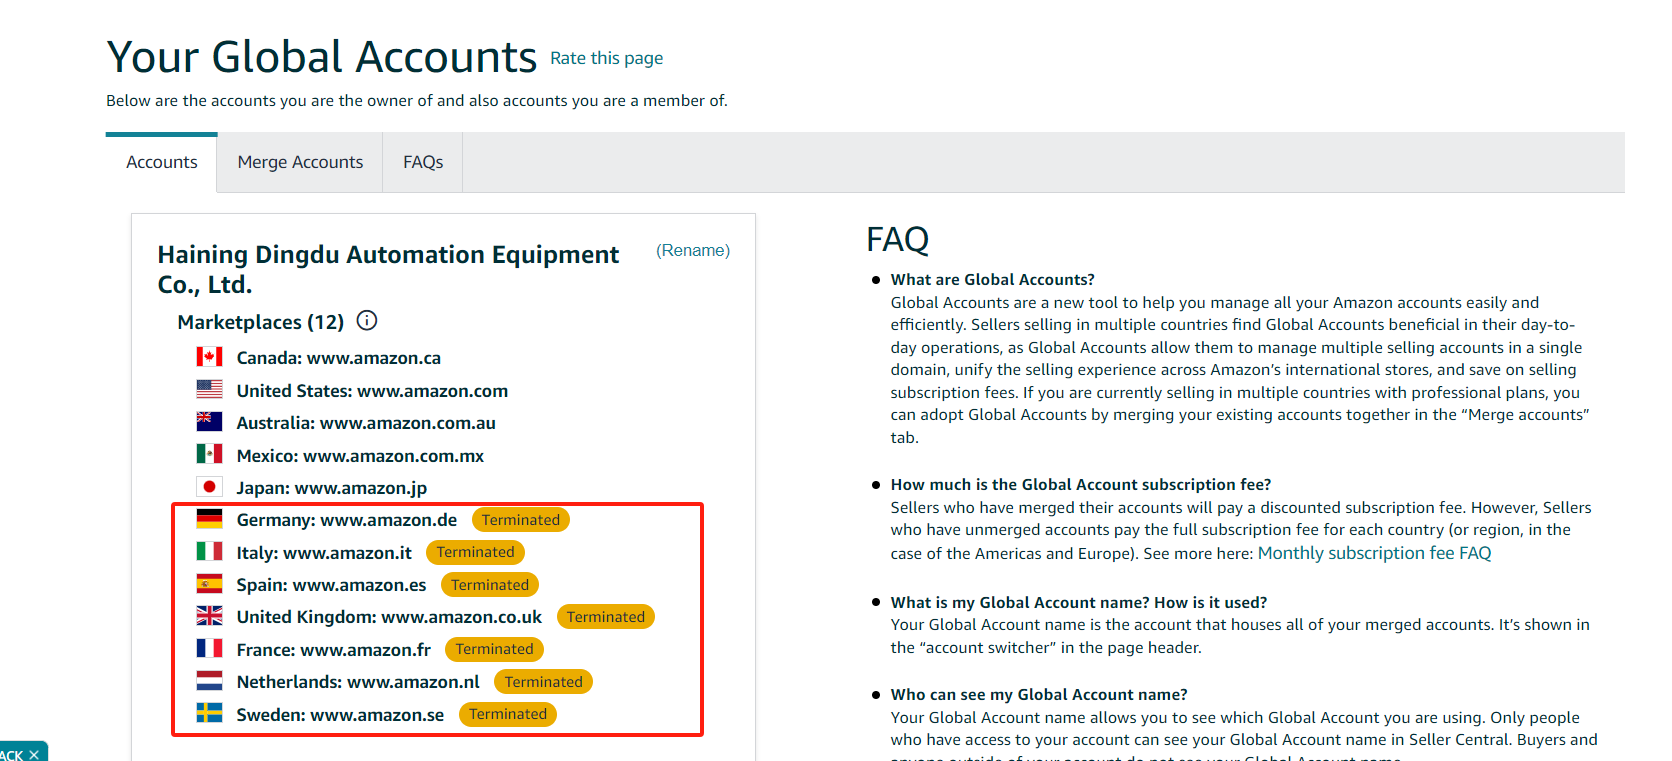Screen dimensions: 1672x761
Task: Click the What is my Global Account name question
Action: tap(1079, 603)
